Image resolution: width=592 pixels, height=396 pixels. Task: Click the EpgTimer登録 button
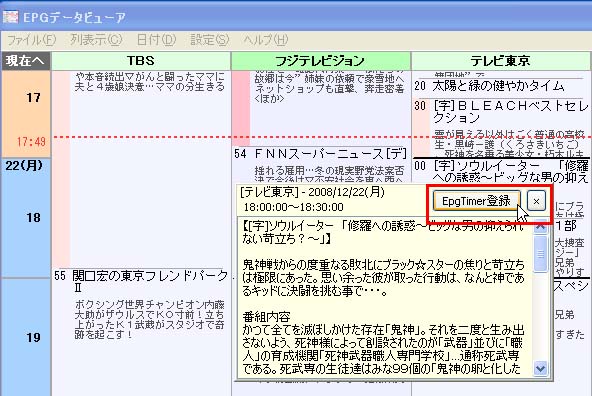point(476,201)
